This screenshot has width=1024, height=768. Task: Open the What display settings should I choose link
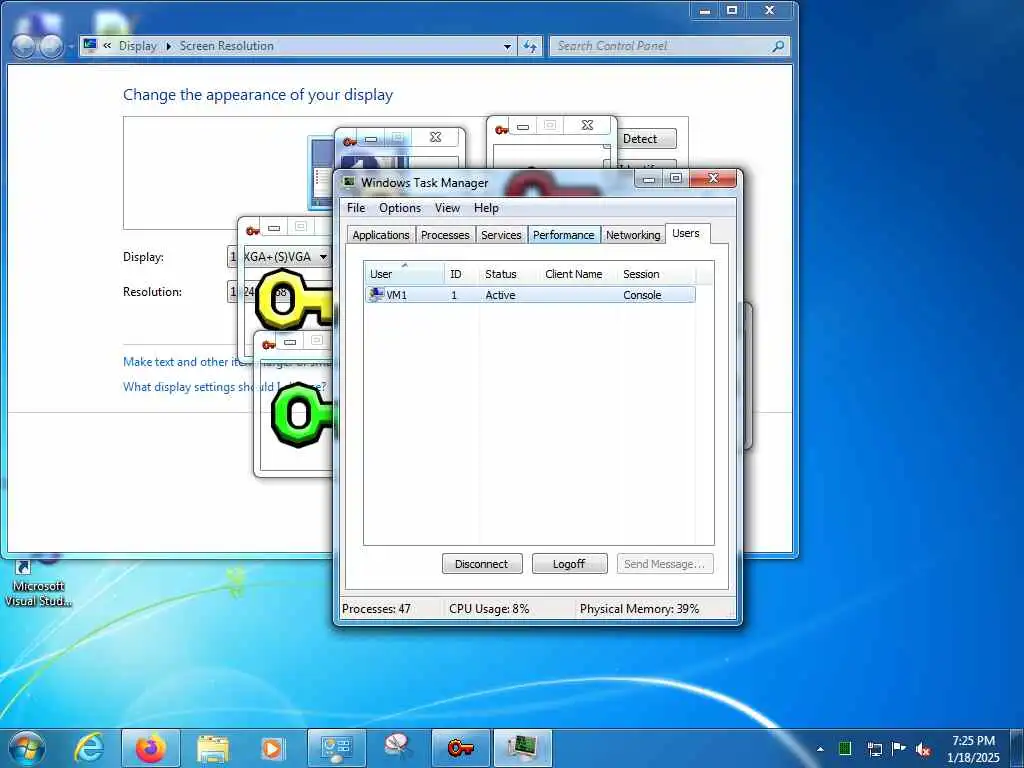click(224, 387)
